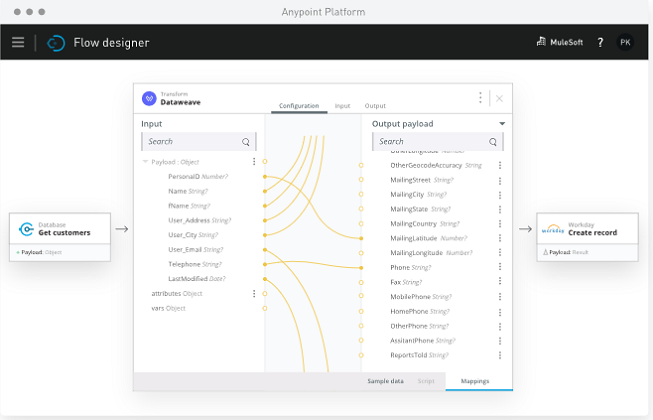Click the MailingLatitude output connector node

[x=361, y=239]
